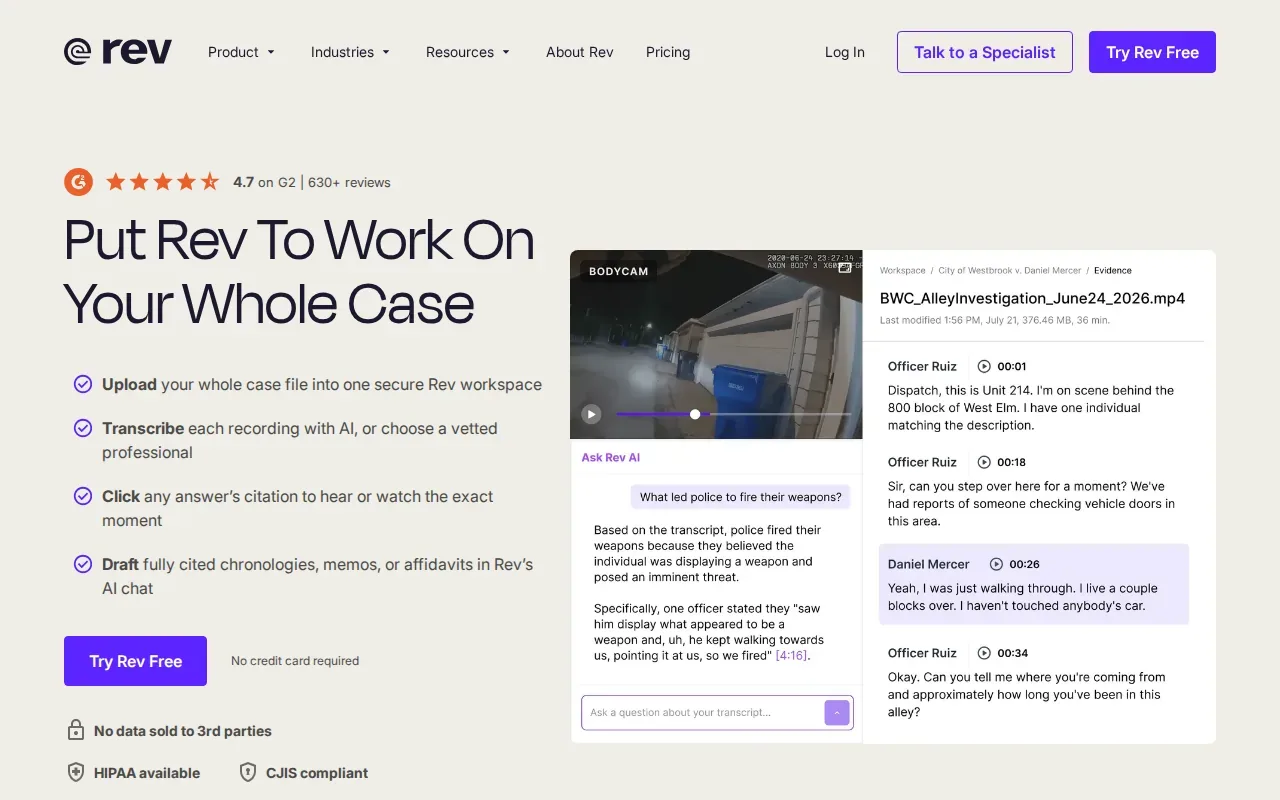1280x800 pixels.
Task: Click the five-star rating icons
Action: click(x=162, y=182)
